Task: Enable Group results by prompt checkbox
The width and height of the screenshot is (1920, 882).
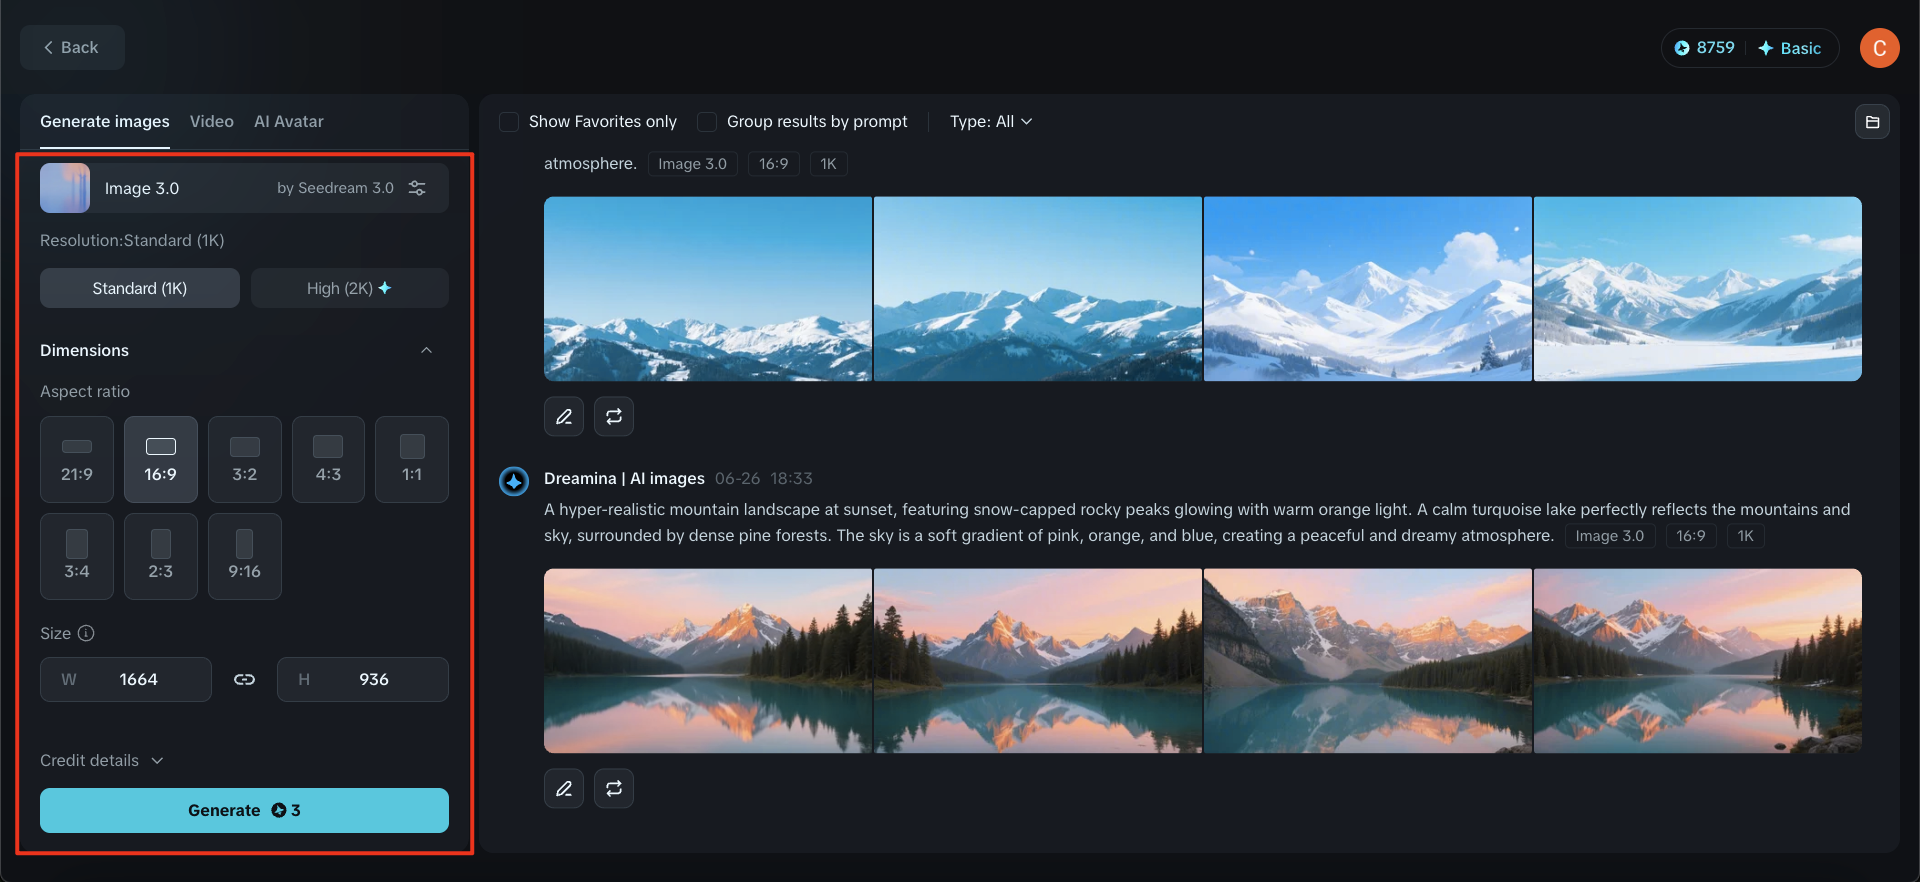Action: click(707, 122)
